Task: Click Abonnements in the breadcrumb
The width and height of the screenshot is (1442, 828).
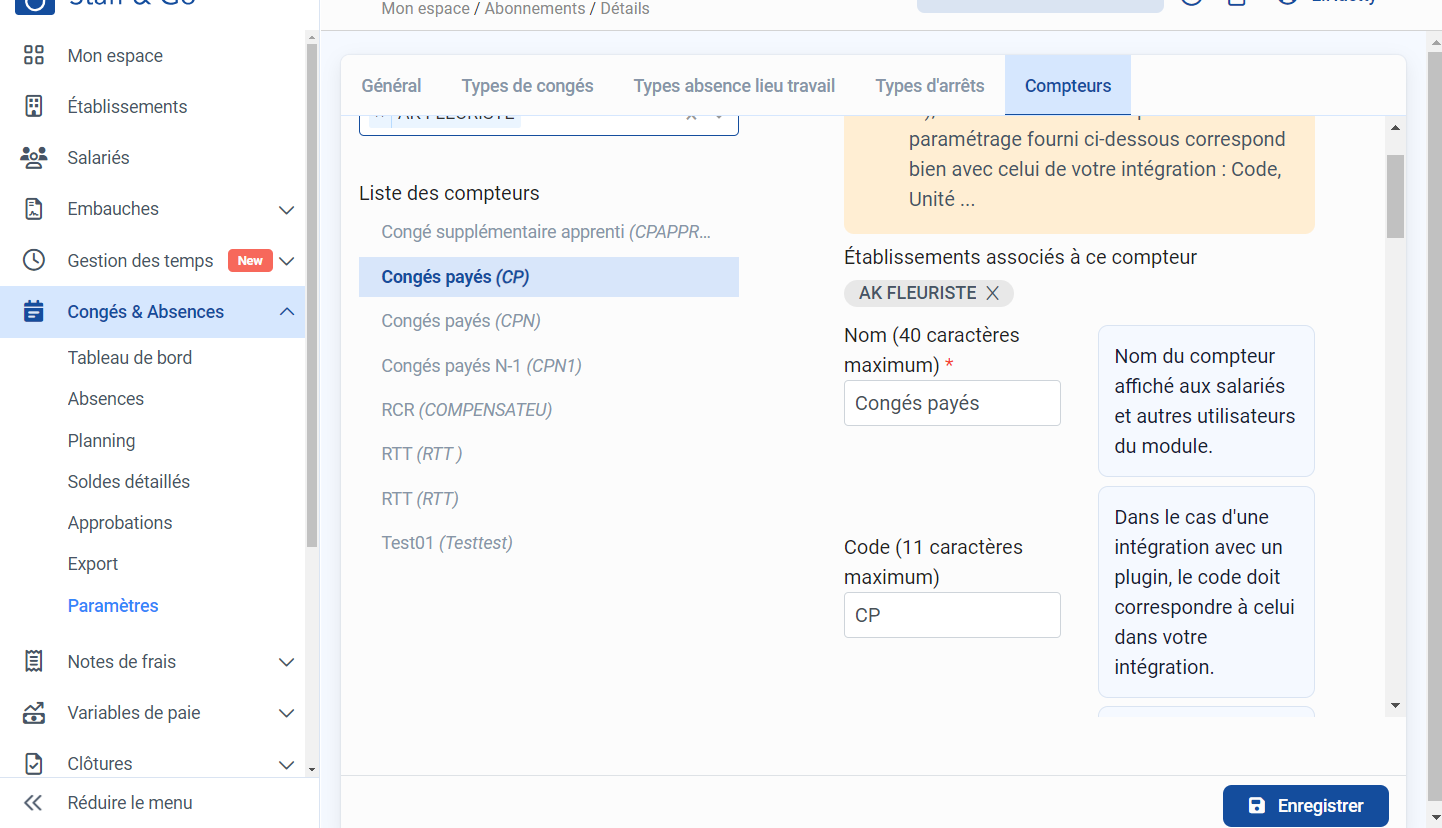Action: click(535, 9)
